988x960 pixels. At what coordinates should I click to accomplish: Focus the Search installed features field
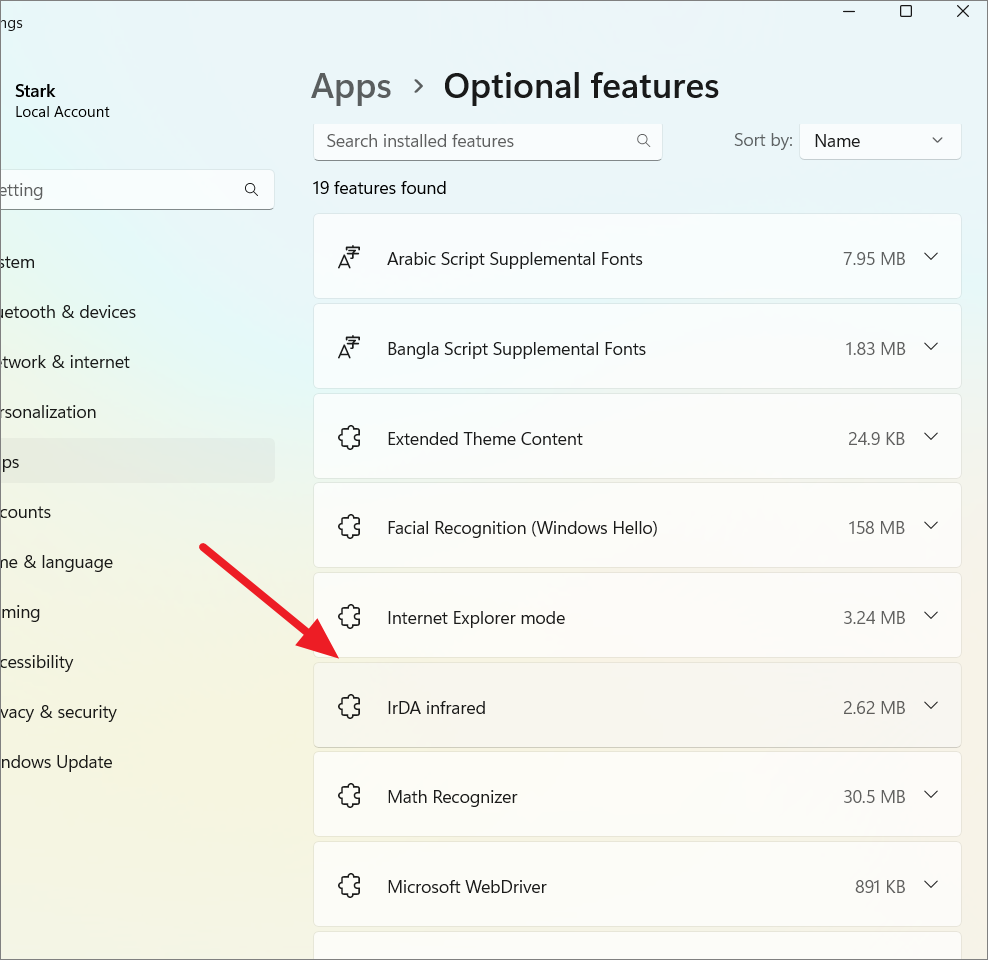[x=475, y=141]
